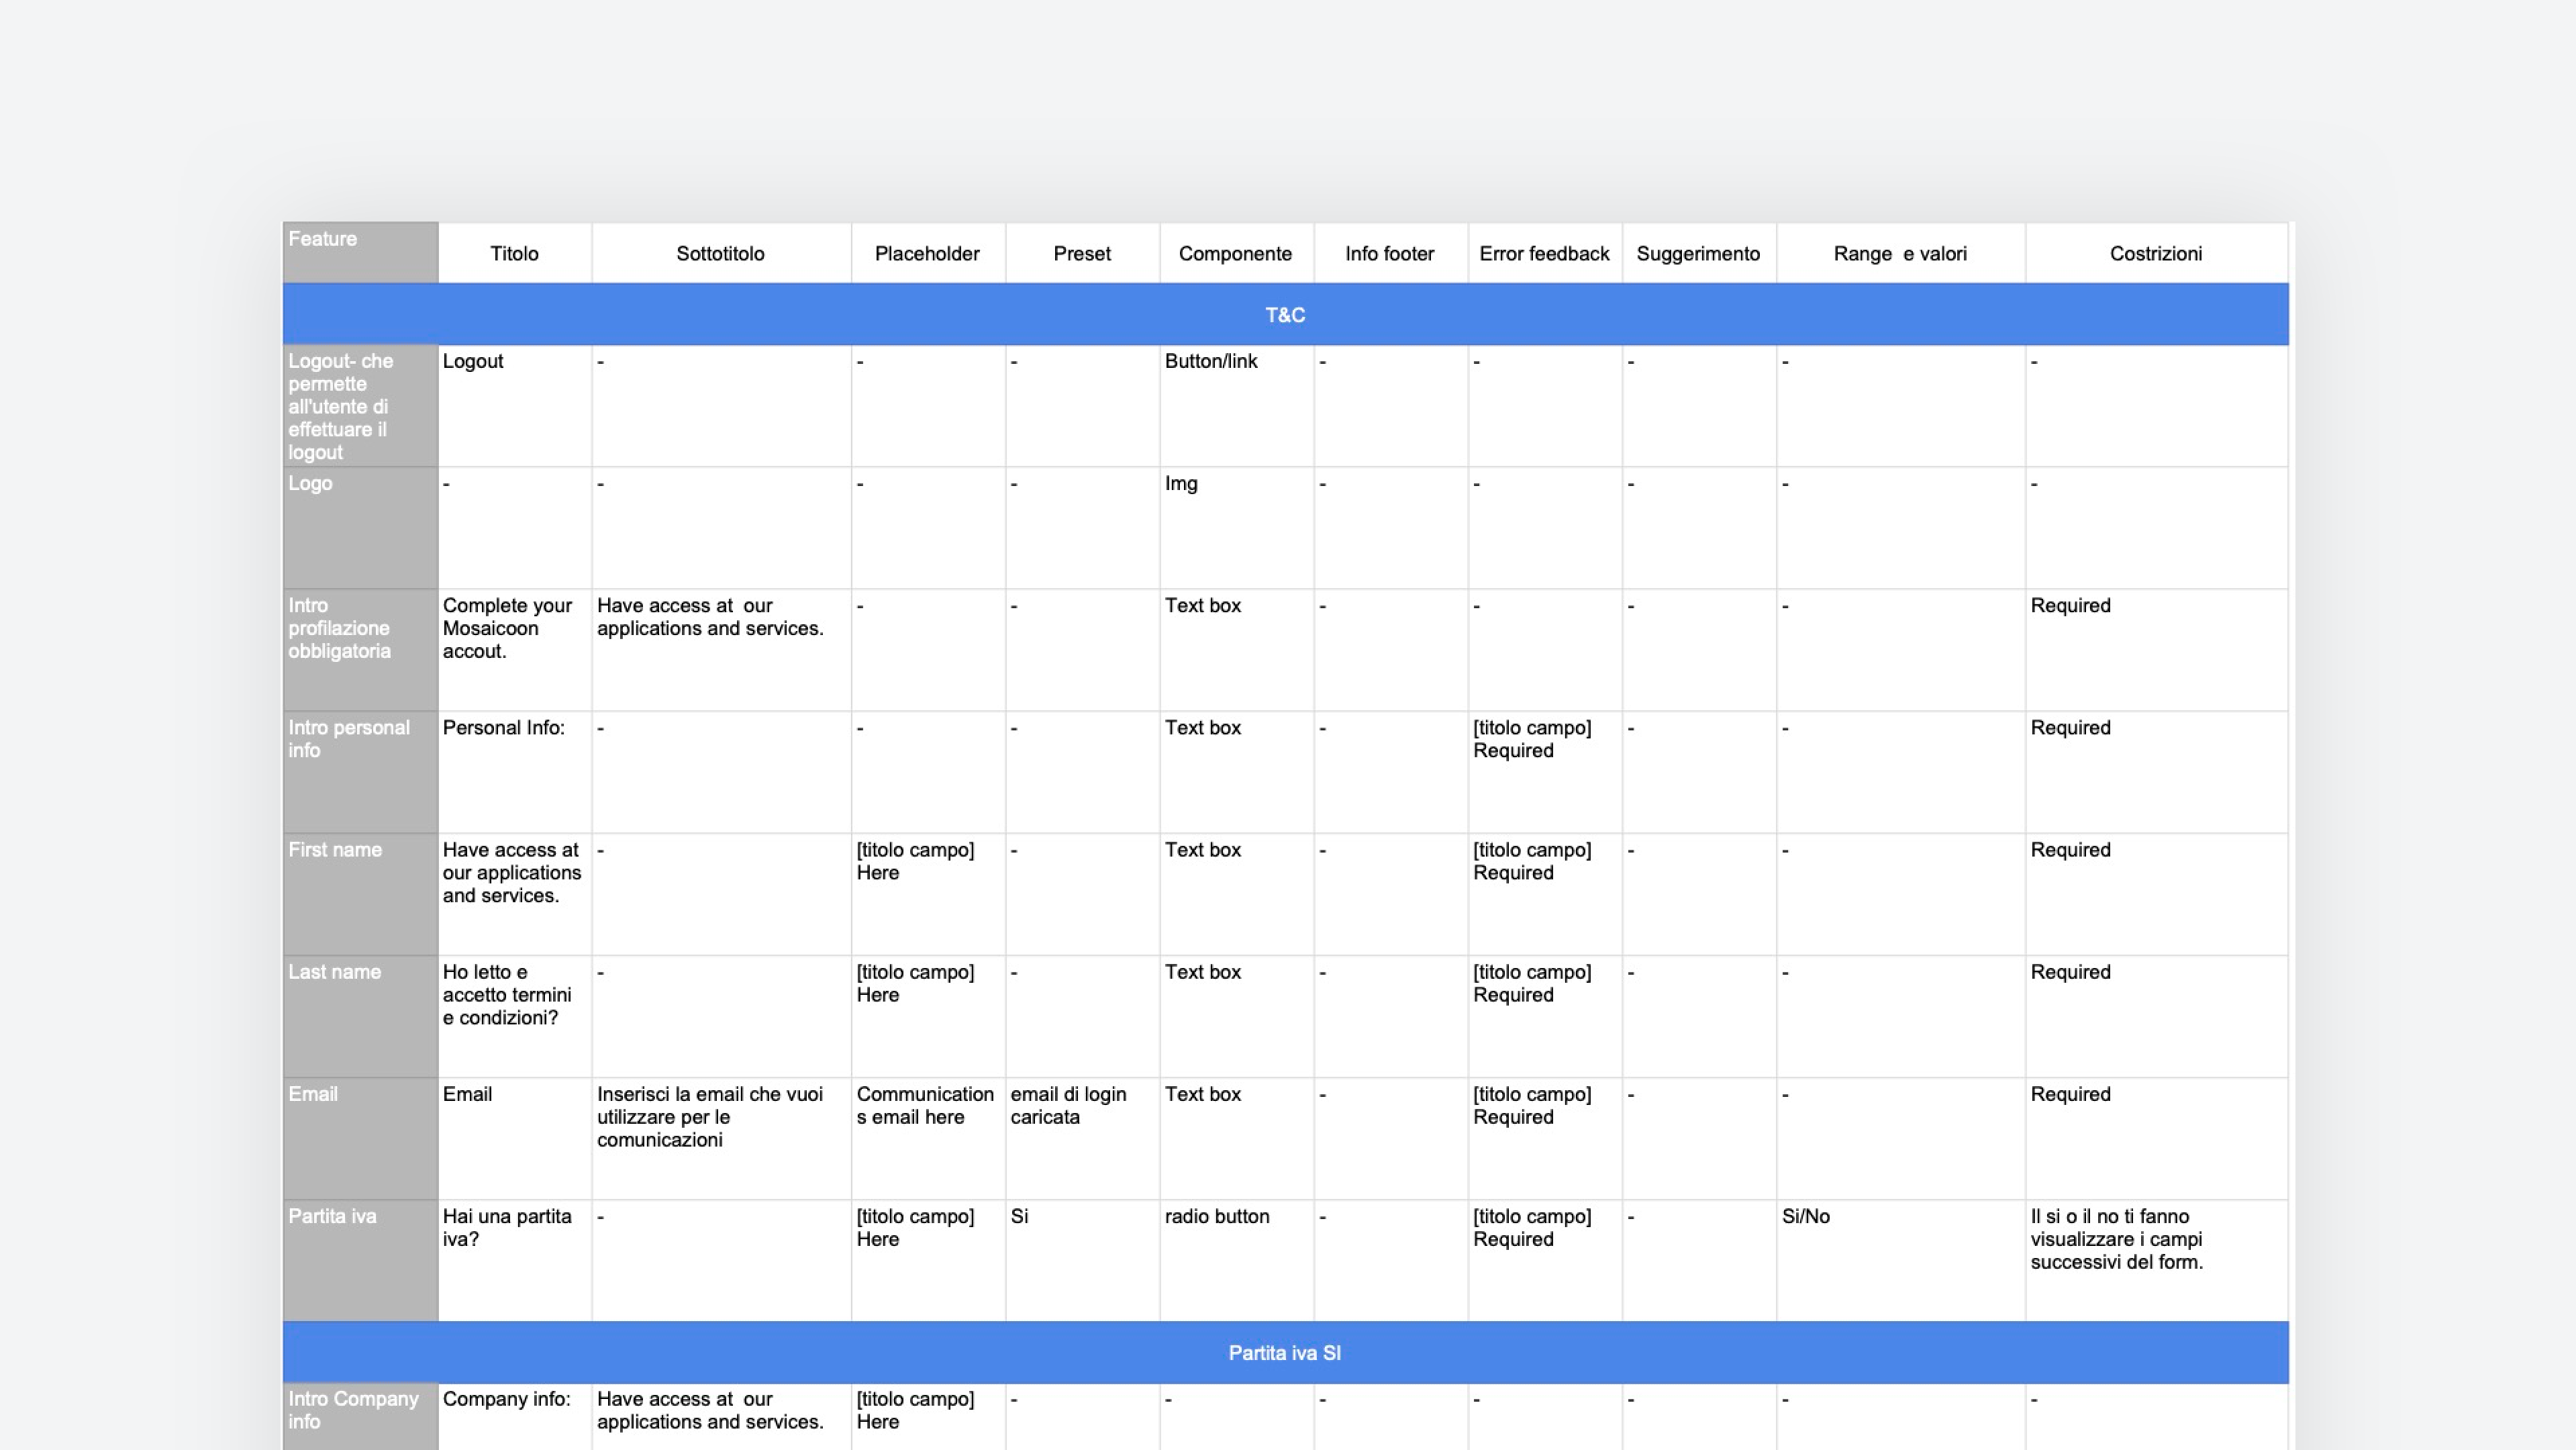The image size is (2576, 1450).
Task: Click the Componente column header
Action: 1236,253
